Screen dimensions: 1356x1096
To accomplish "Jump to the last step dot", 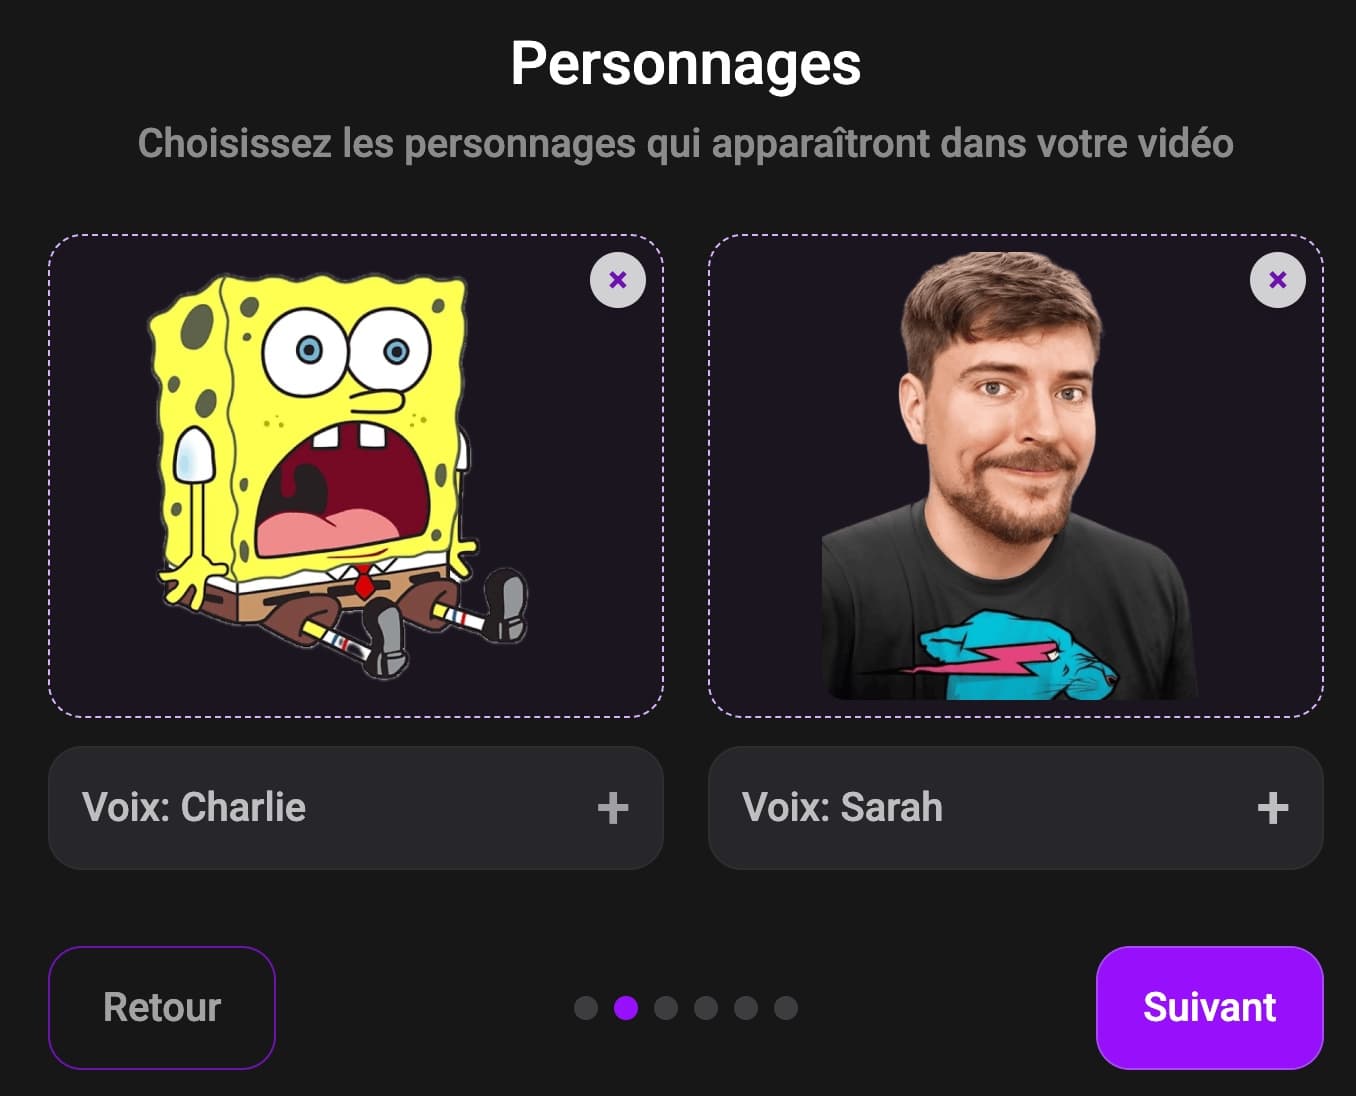I will 786,1008.
